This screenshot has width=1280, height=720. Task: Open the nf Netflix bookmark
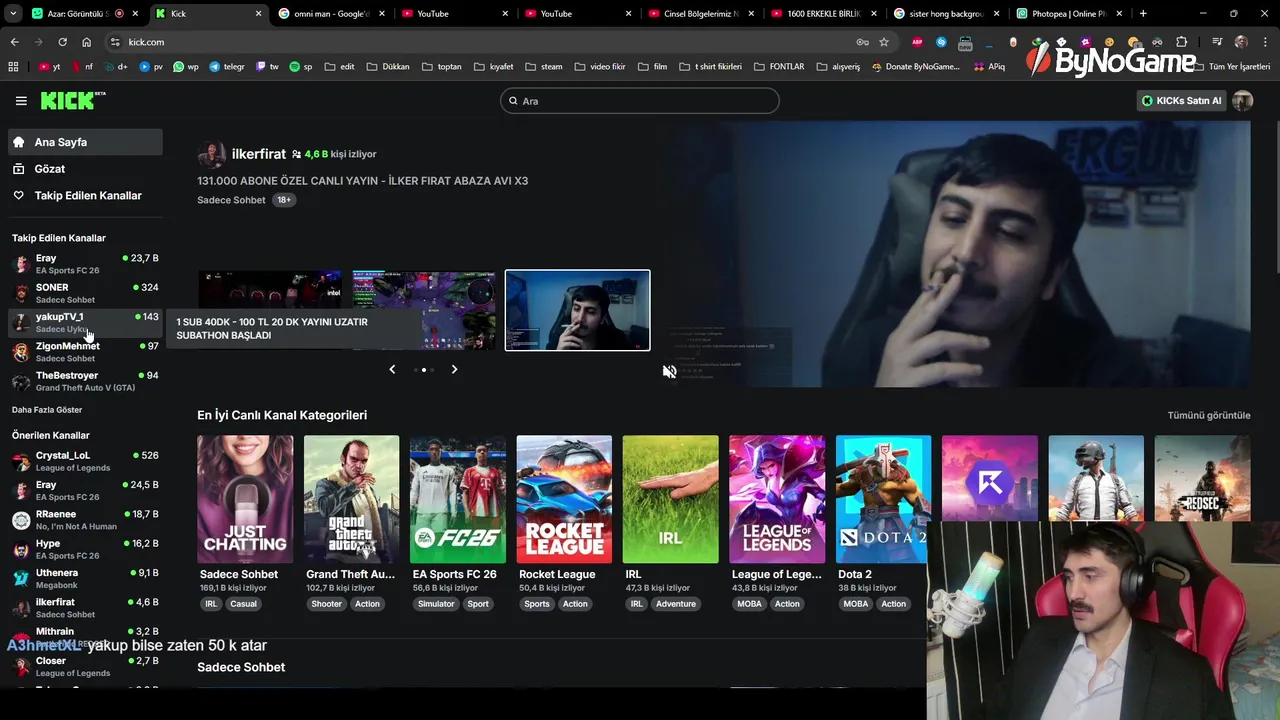(x=83, y=67)
